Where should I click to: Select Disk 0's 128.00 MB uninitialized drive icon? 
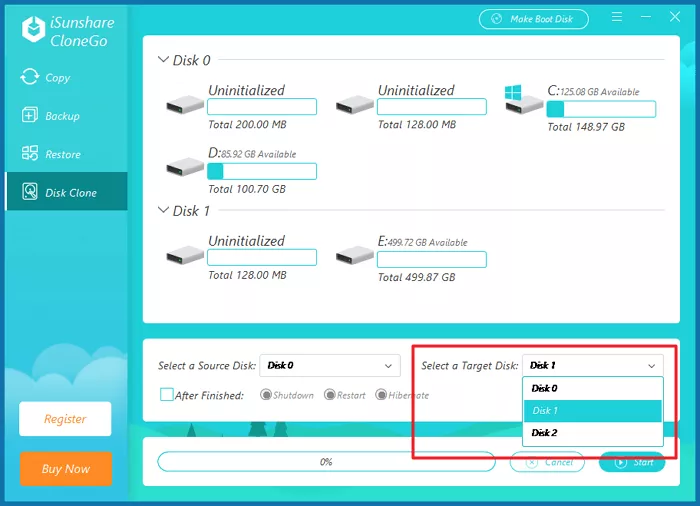[x=354, y=105]
